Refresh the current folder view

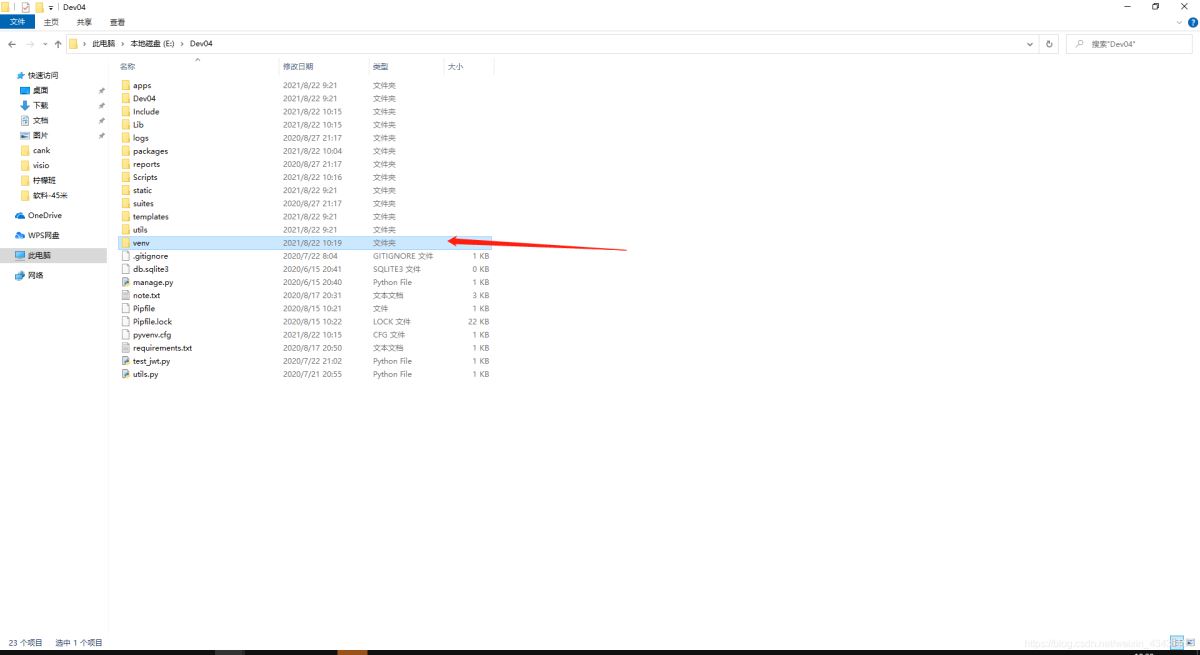[1049, 44]
